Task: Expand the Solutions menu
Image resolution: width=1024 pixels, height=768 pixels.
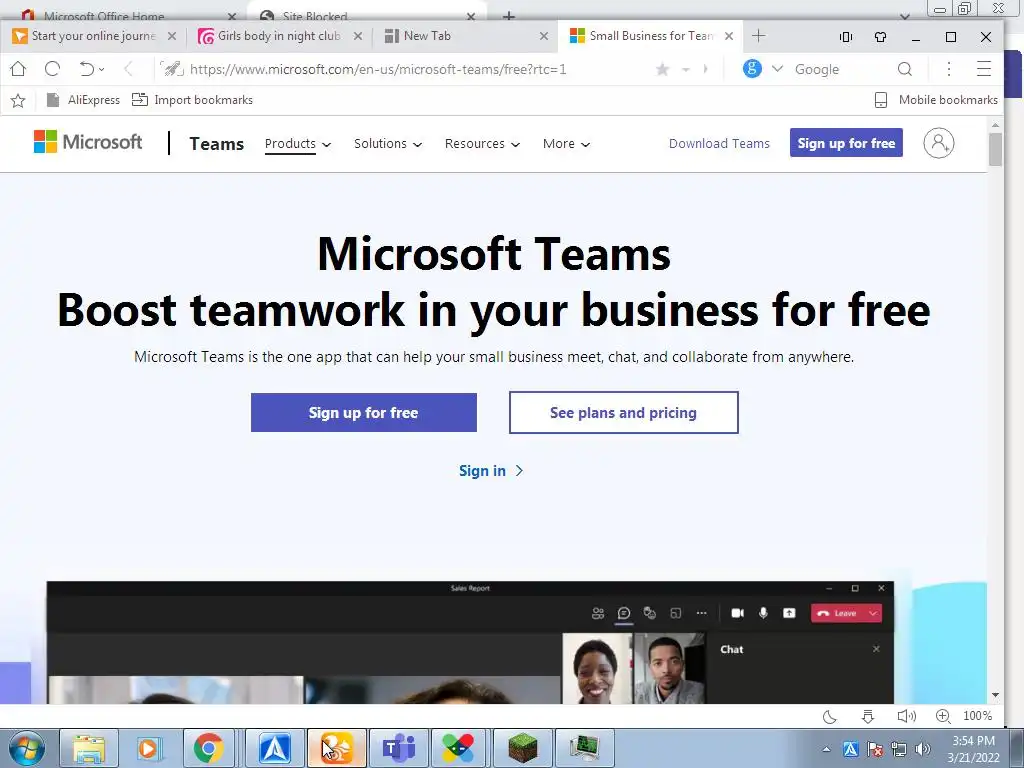Action: coord(388,144)
